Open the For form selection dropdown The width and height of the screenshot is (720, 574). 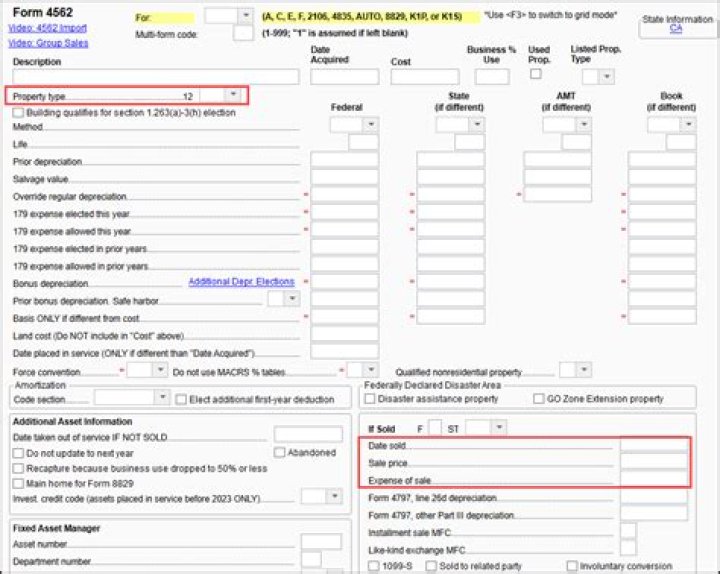pos(245,16)
